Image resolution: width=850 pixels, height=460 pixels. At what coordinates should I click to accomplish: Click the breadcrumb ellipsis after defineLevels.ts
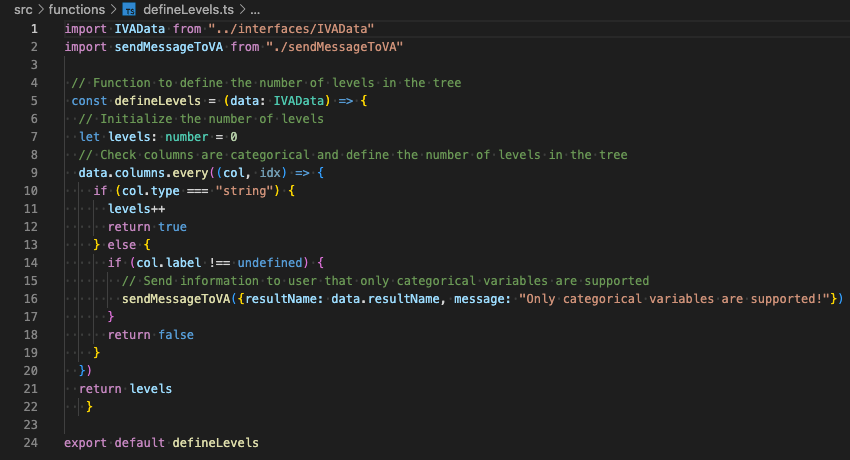[254, 9]
